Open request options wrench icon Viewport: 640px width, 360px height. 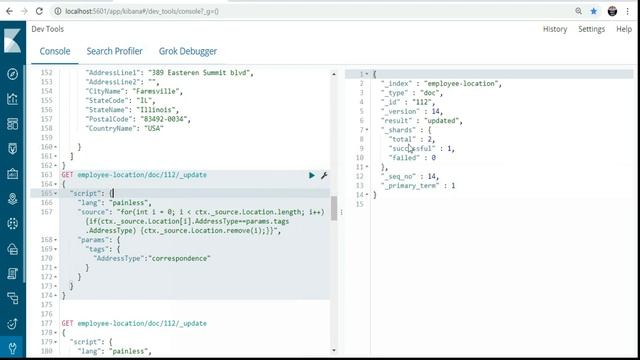(x=324, y=176)
